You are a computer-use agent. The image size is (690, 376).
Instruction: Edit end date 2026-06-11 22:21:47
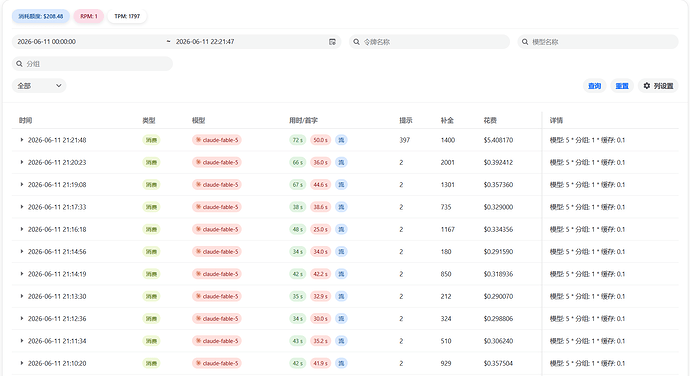205,42
